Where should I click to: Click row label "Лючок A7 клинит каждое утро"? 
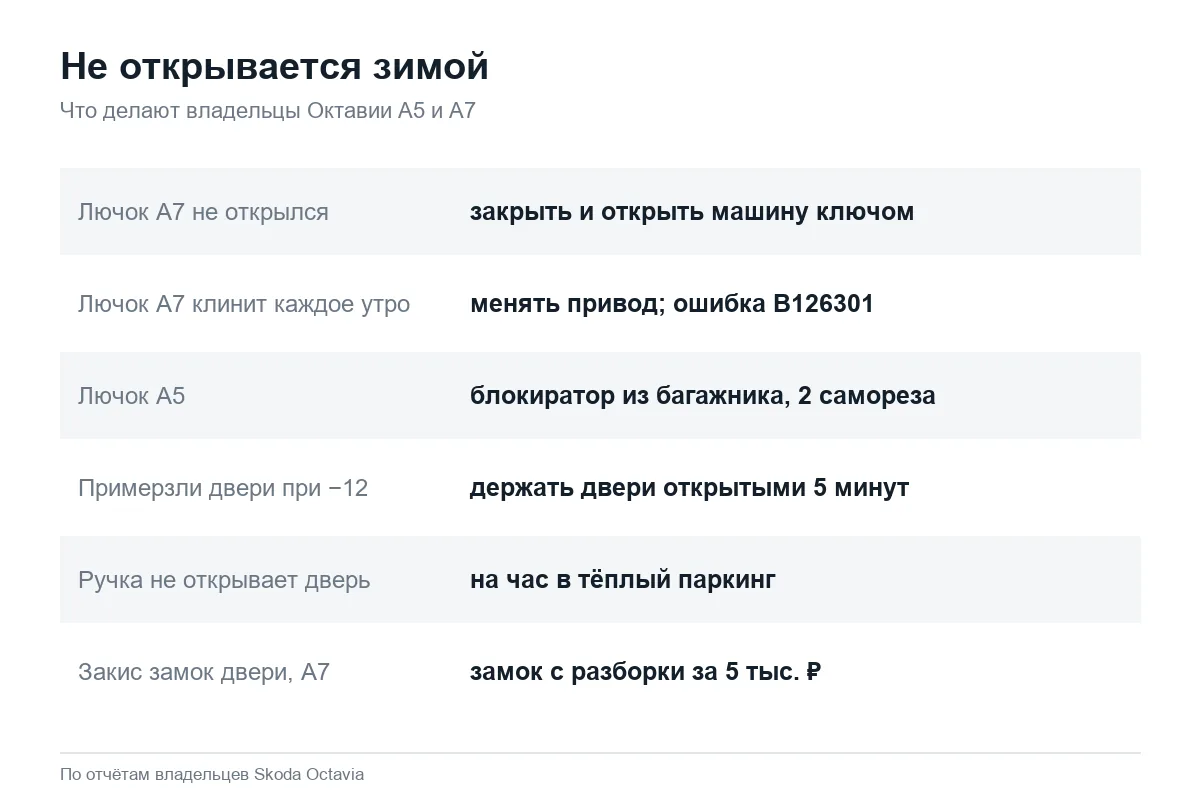click(x=244, y=304)
